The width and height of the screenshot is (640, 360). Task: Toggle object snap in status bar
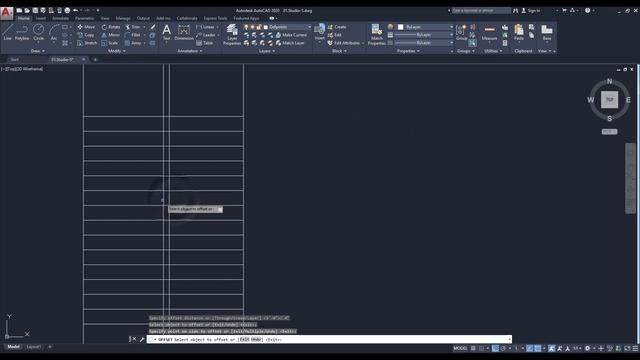538,348
